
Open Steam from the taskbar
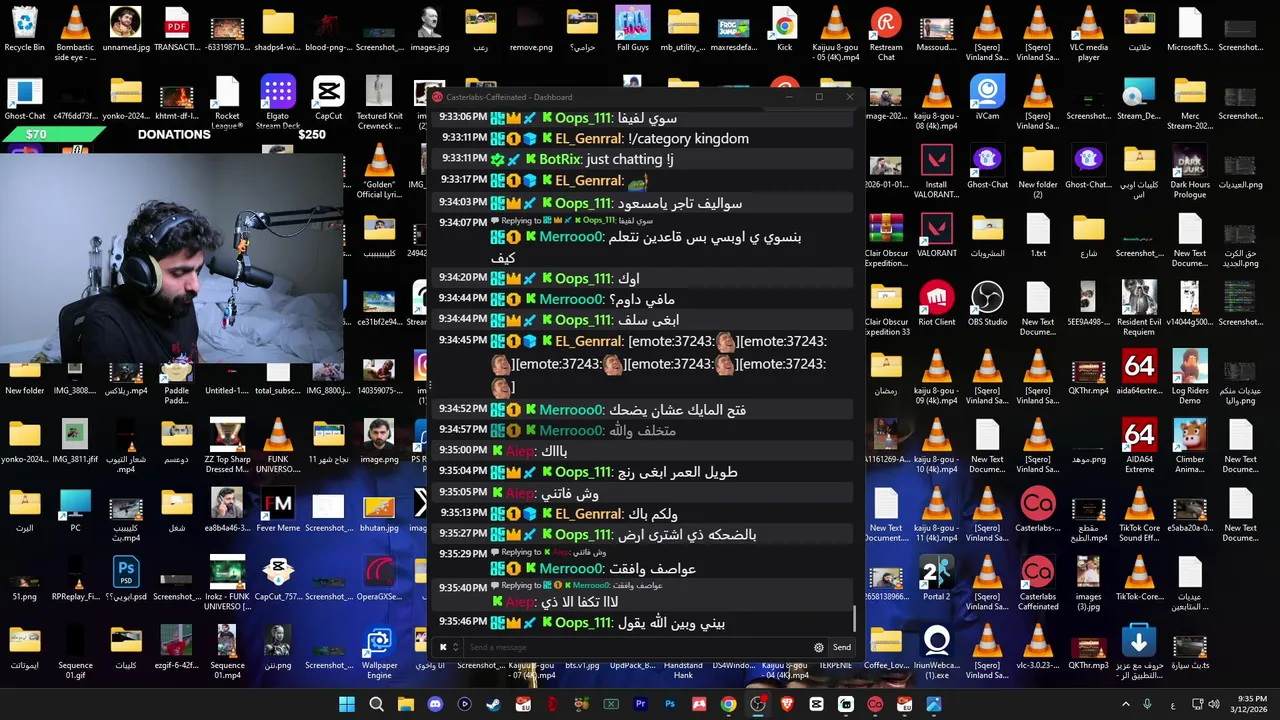(x=493, y=704)
